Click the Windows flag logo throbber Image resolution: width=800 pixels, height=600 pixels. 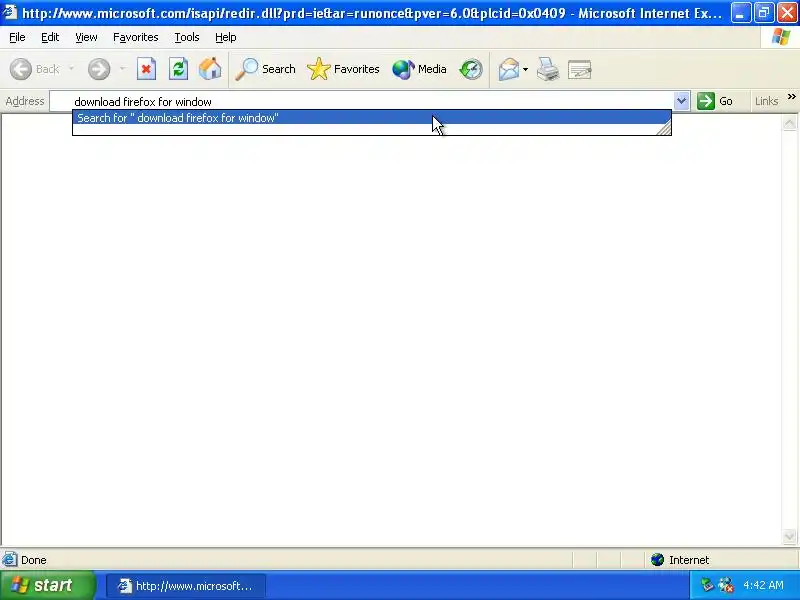780,37
